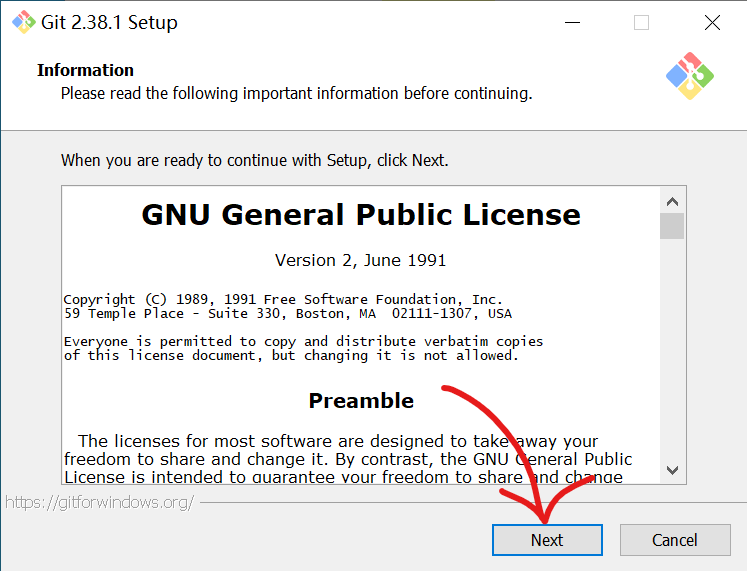Minimize the Git Setup window
Image resolution: width=747 pixels, height=571 pixels.
[x=572, y=22]
